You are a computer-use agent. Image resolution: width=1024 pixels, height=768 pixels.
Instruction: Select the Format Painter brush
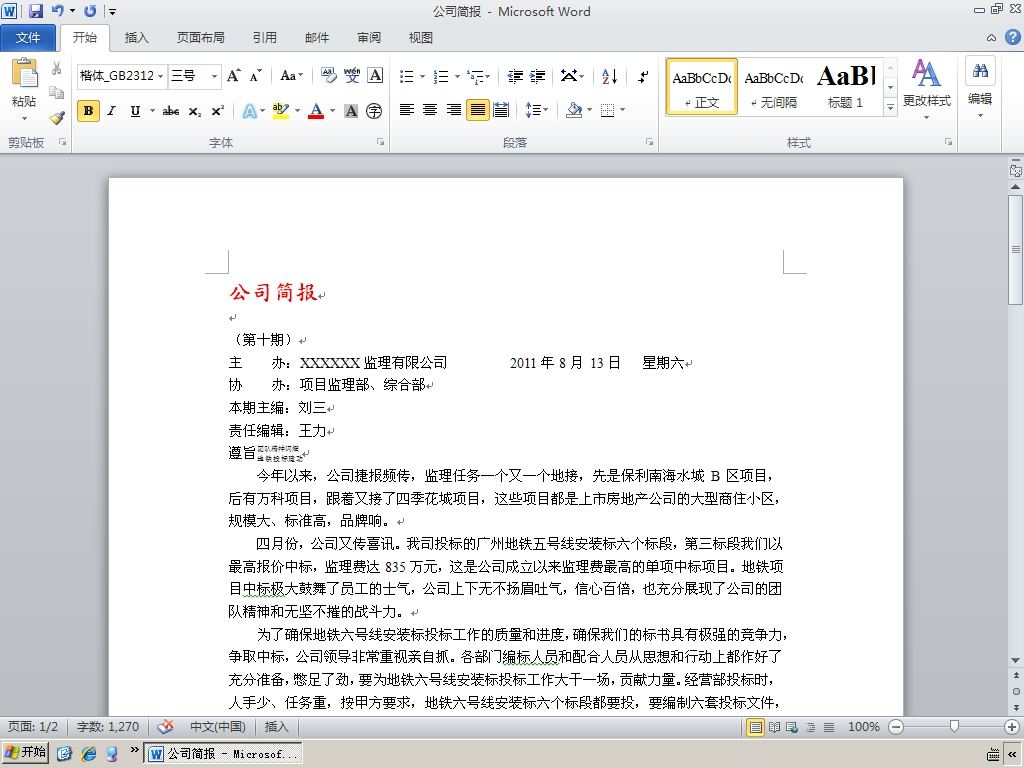pos(57,118)
